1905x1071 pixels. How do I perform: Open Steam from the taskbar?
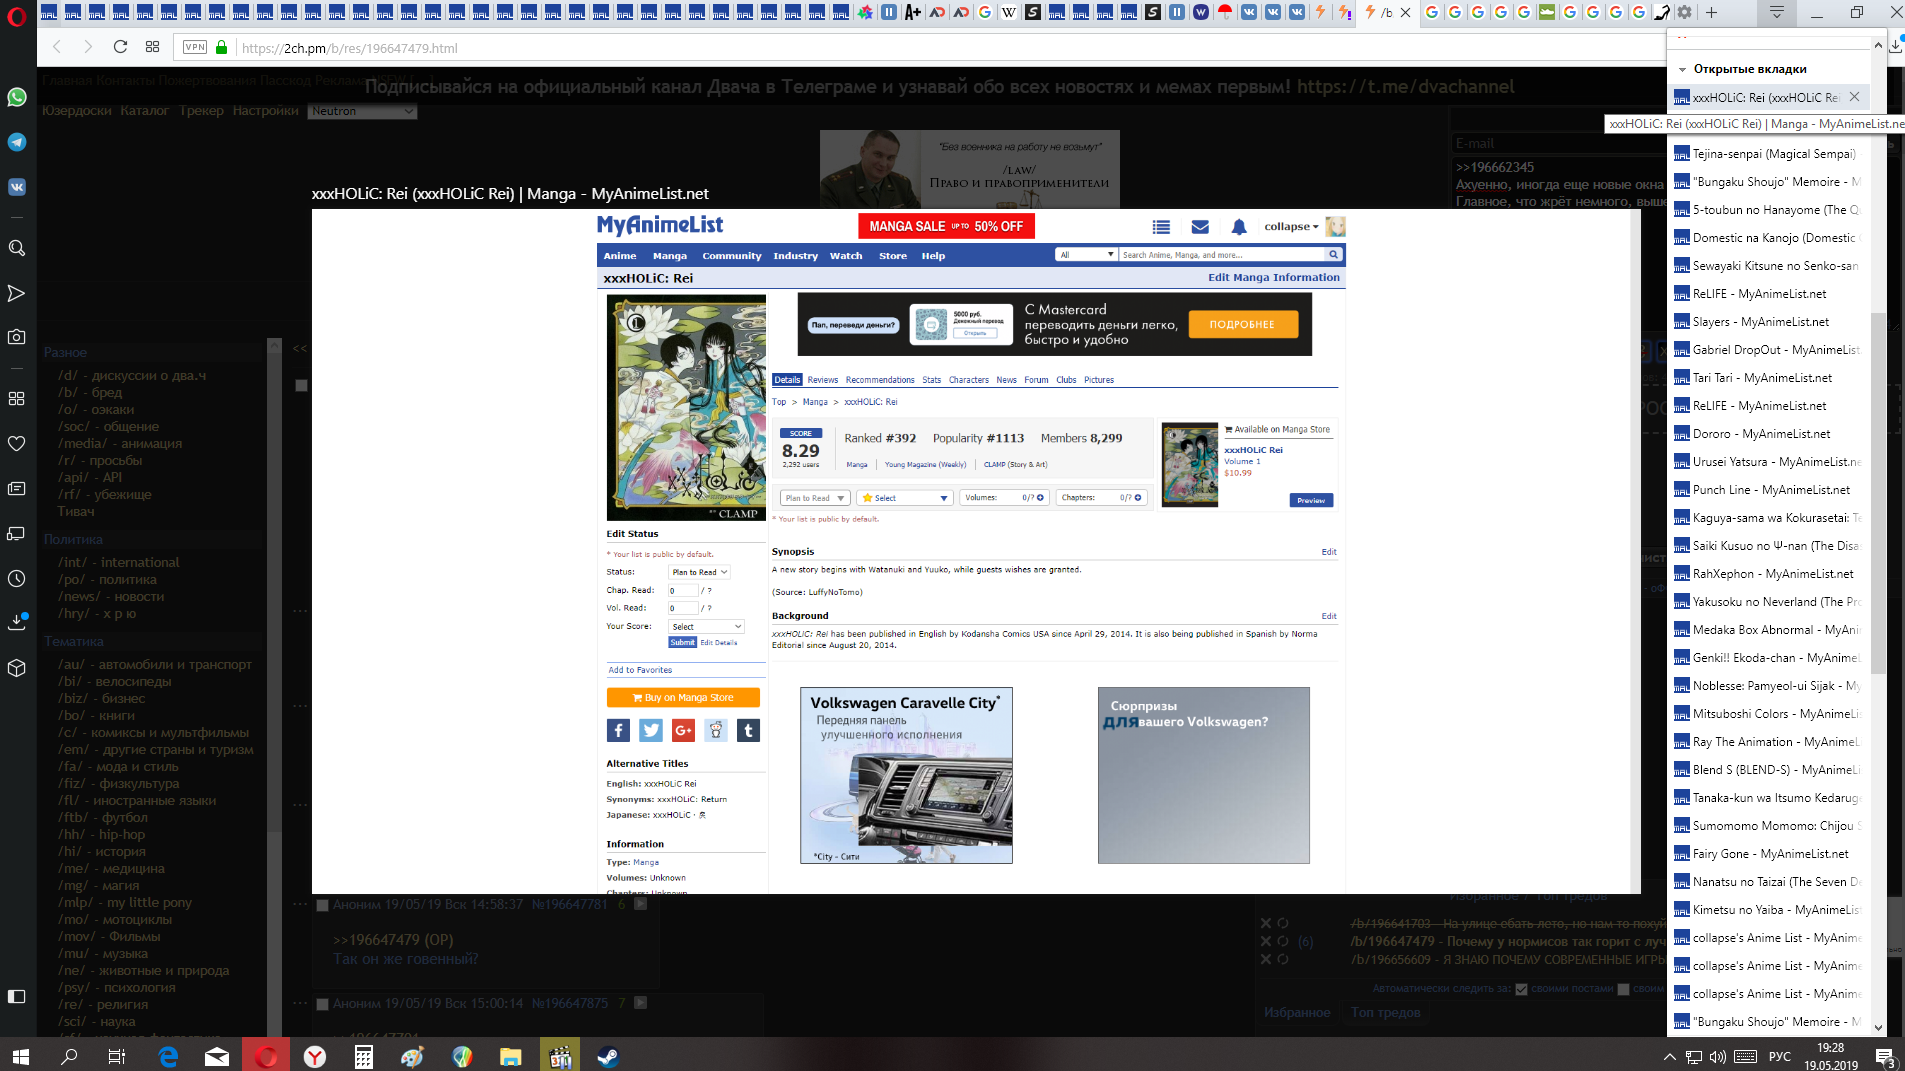click(x=607, y=1056)
